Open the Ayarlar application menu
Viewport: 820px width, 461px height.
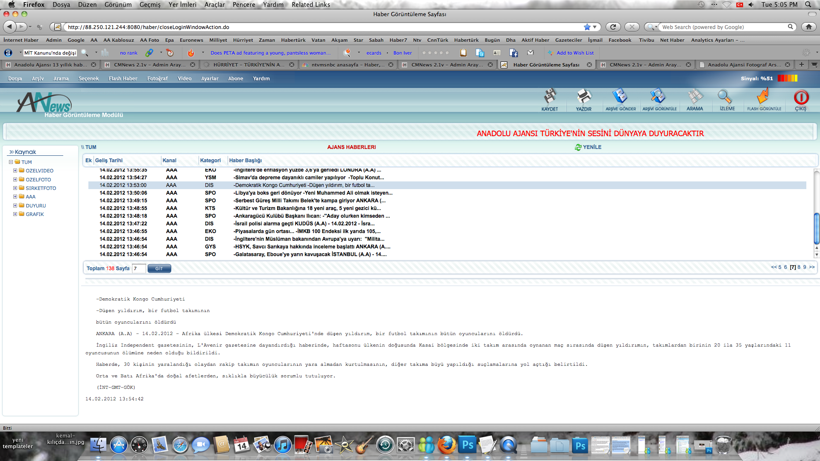coord(209,78)
